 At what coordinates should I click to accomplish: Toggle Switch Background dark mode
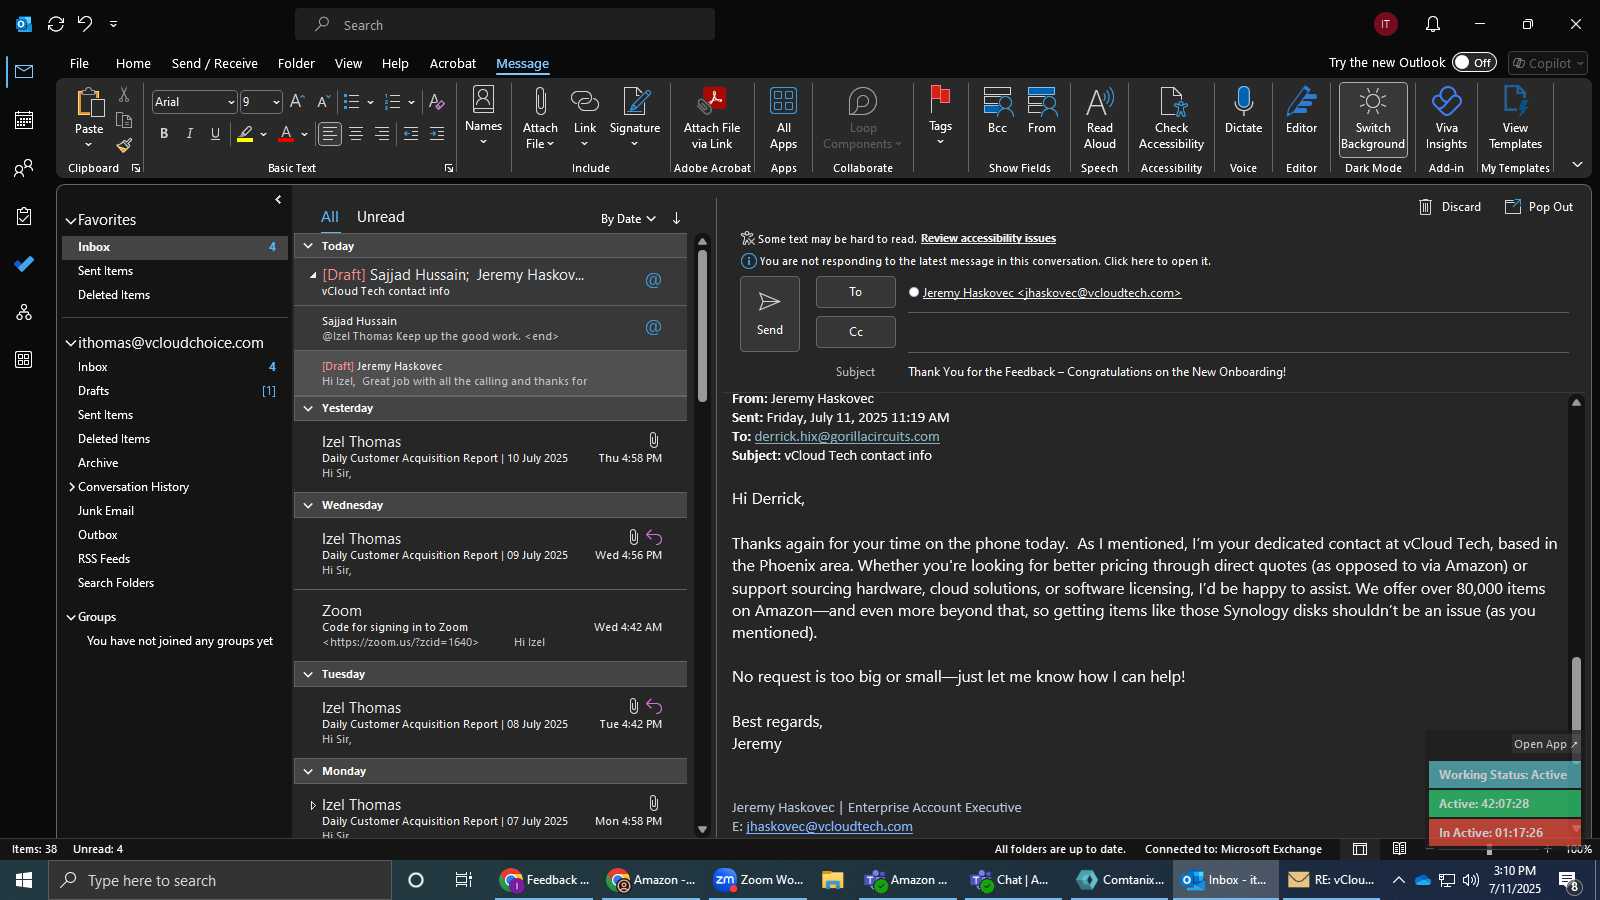[x=1373, y=119]
